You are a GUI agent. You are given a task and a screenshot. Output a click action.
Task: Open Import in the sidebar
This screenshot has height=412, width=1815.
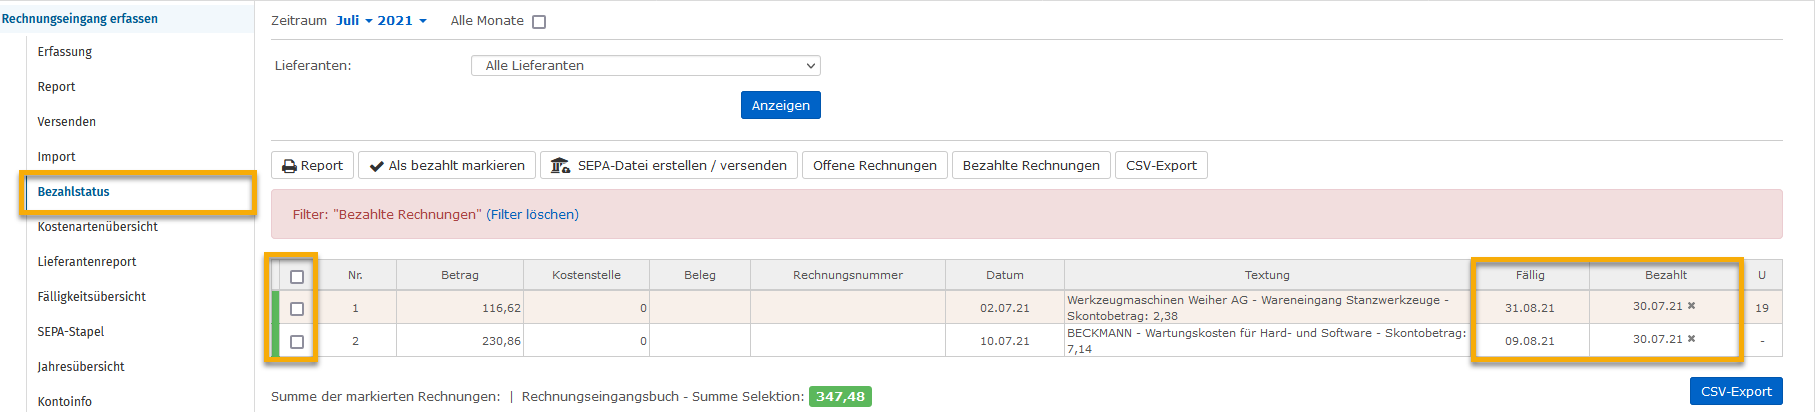[x=56, y=156]
